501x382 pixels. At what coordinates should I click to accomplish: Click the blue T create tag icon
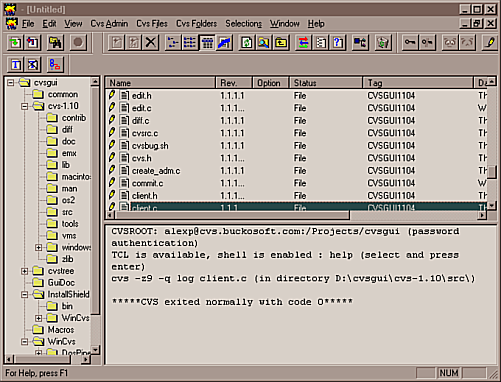[x=15, y=64]
